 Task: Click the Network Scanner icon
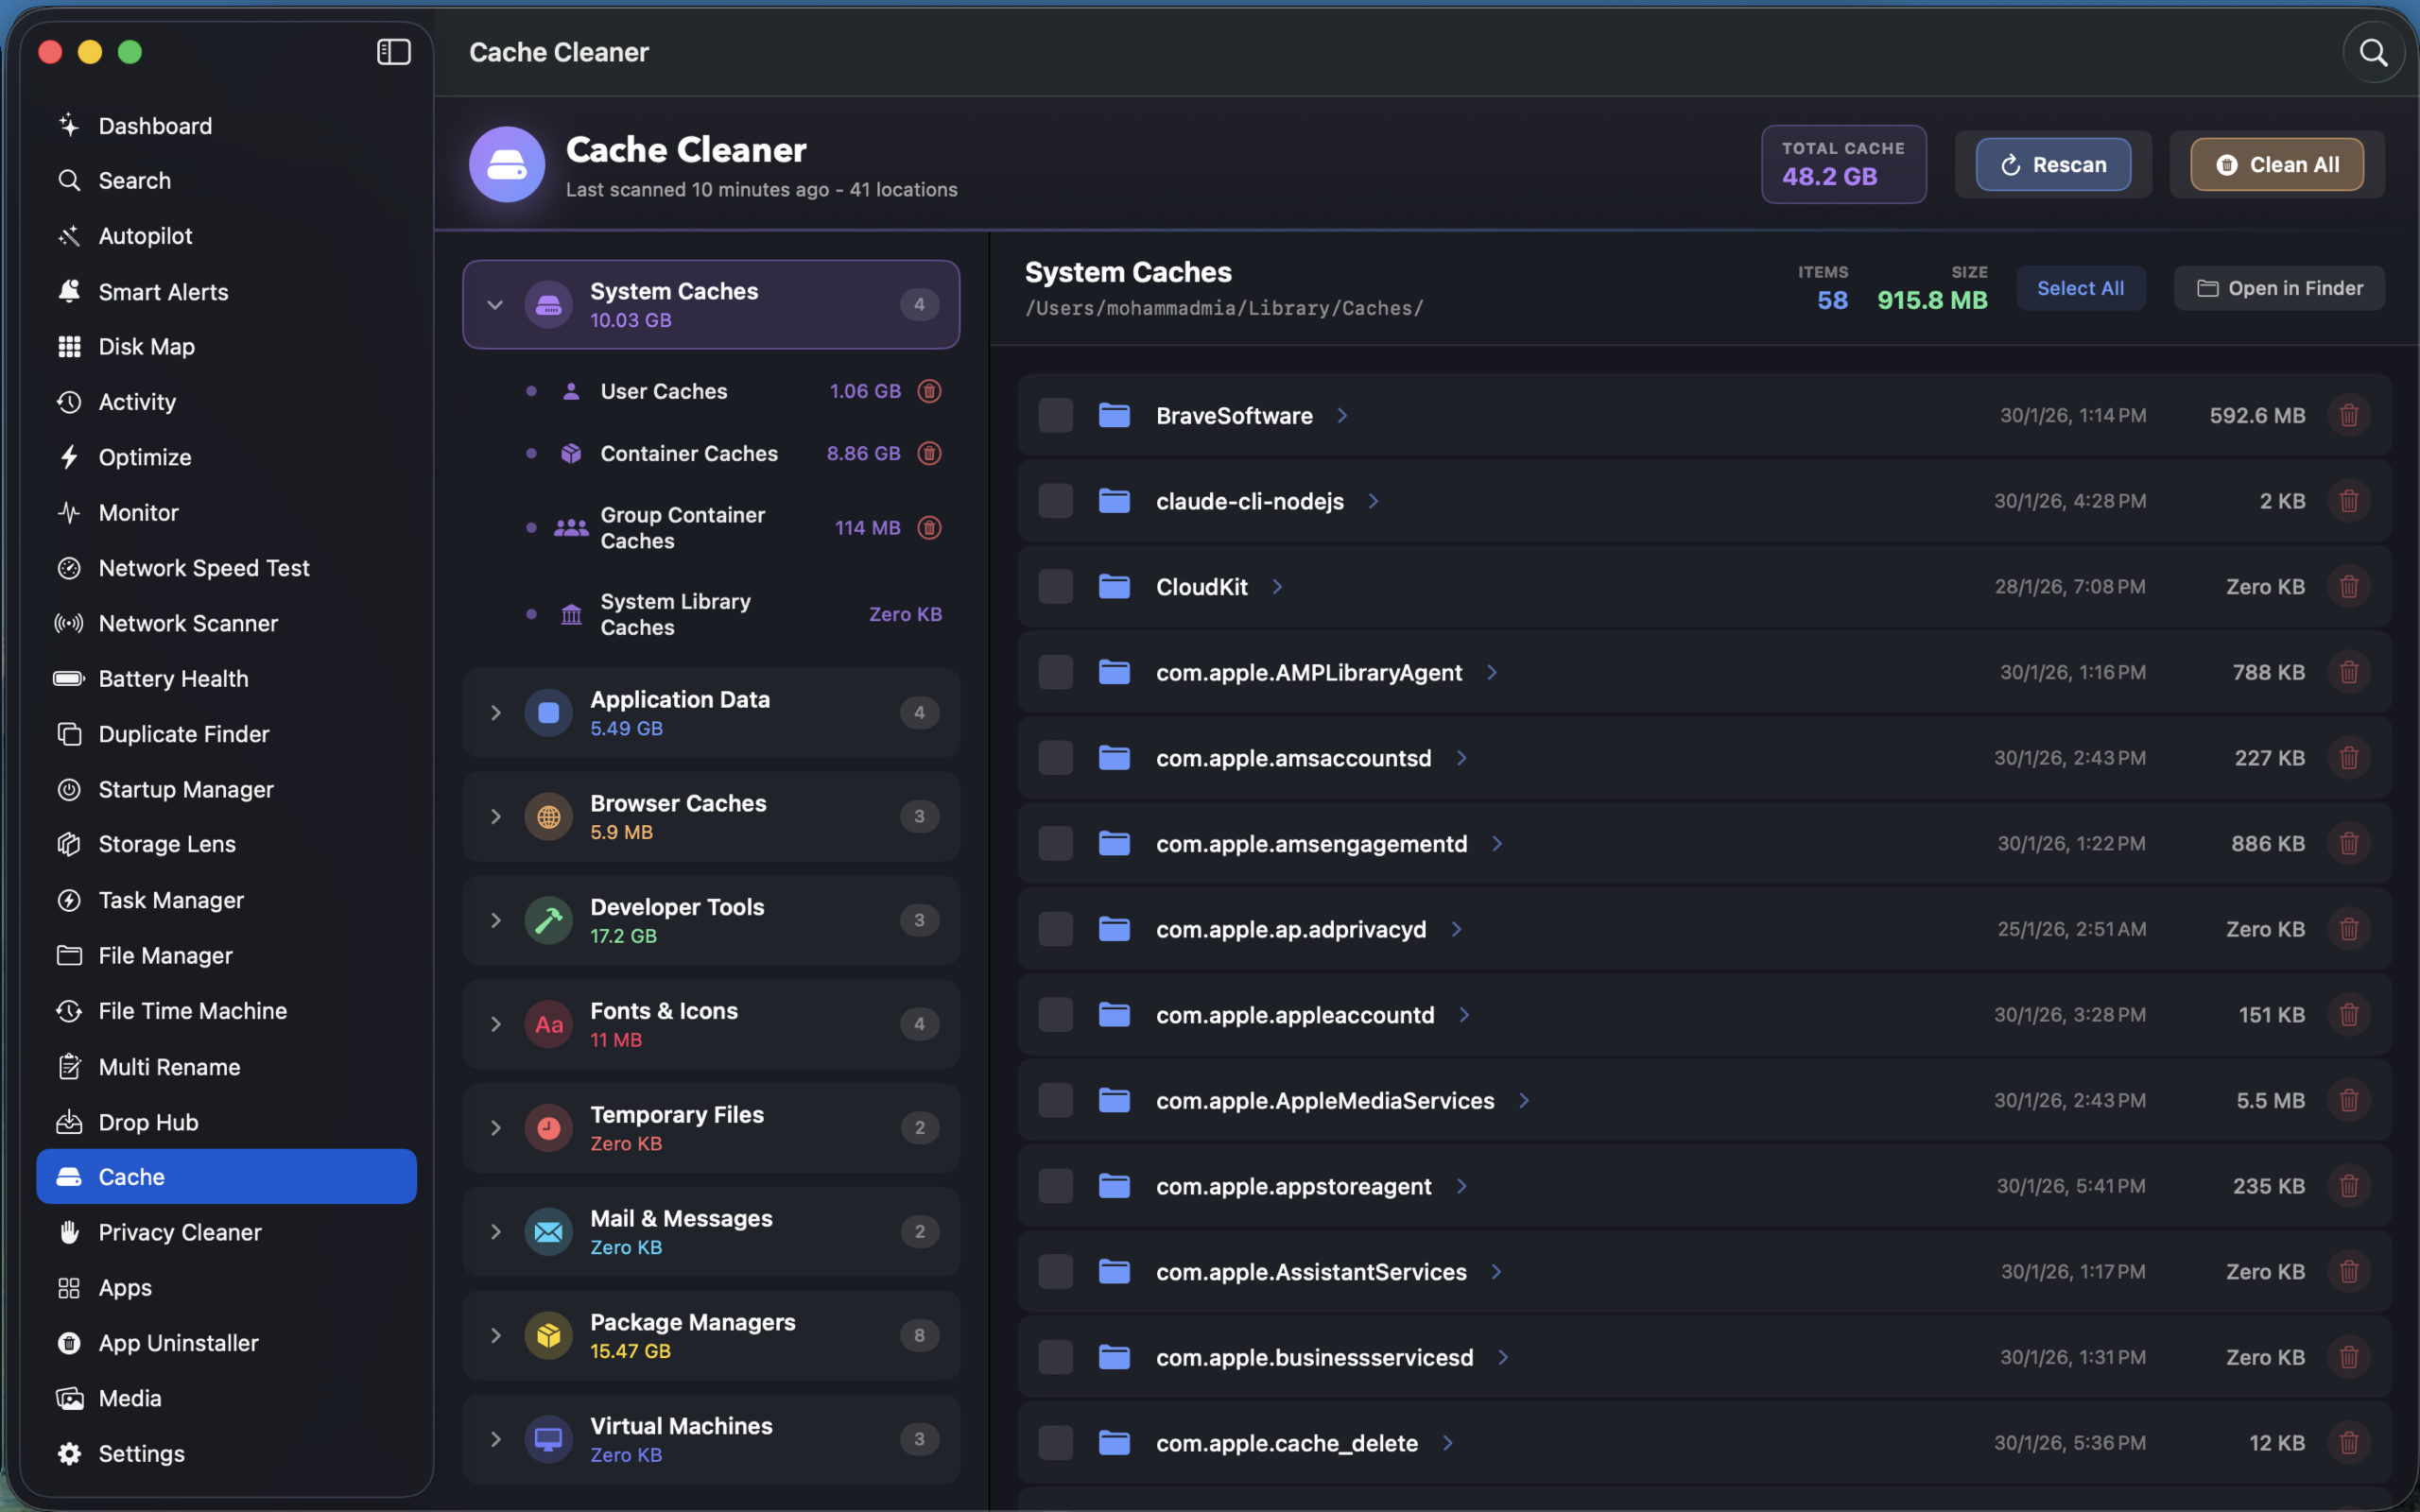69,623
